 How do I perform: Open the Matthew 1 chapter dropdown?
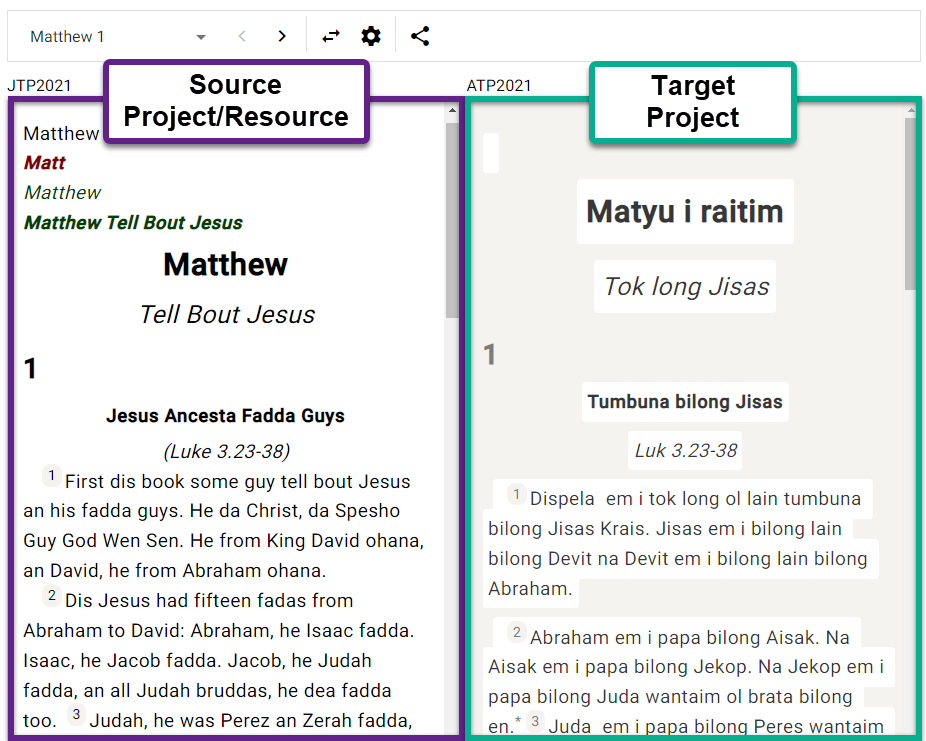[x=118, y=37]
